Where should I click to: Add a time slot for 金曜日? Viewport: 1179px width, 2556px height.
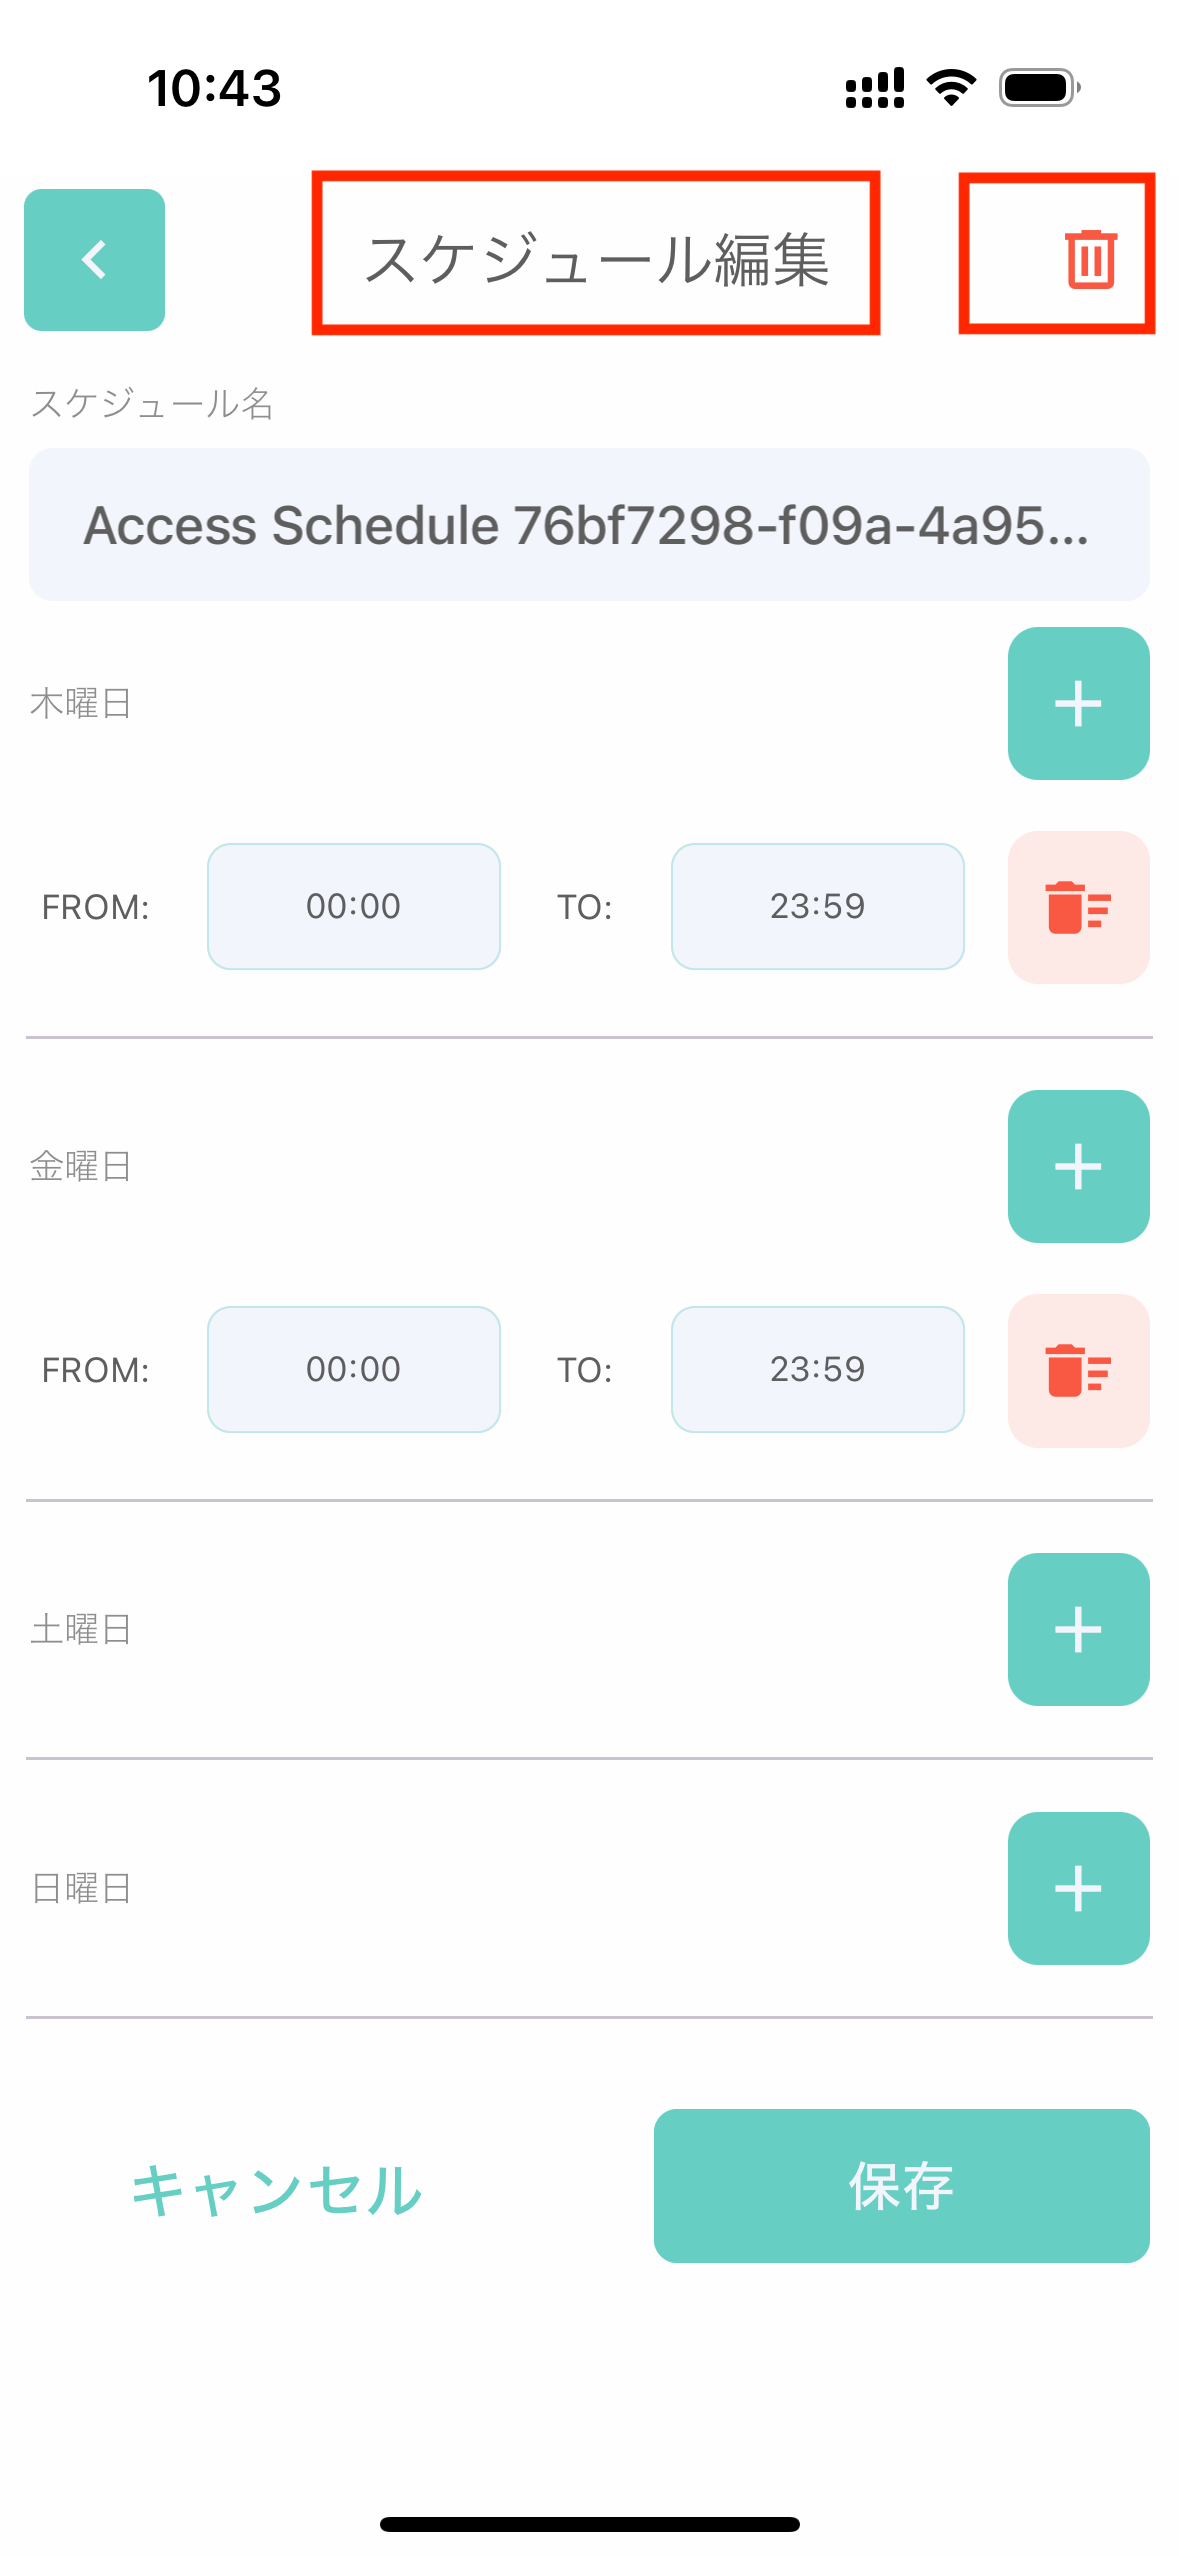(1078, 1166)
